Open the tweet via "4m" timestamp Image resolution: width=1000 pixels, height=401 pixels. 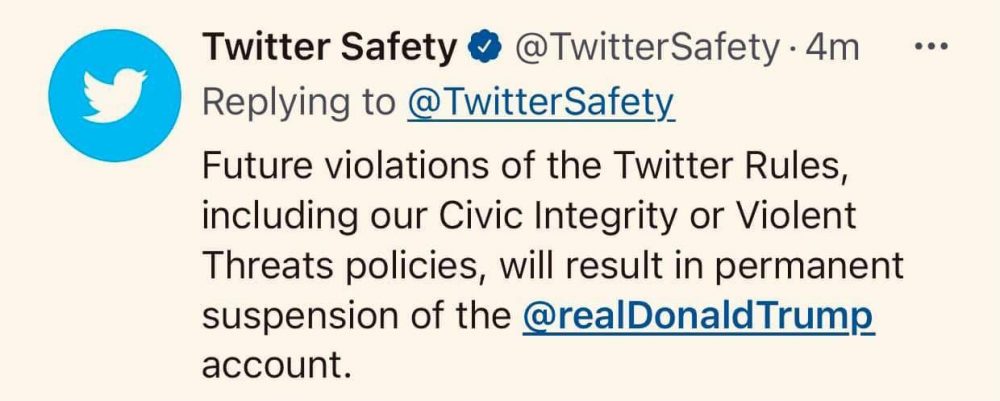point(832,47)
